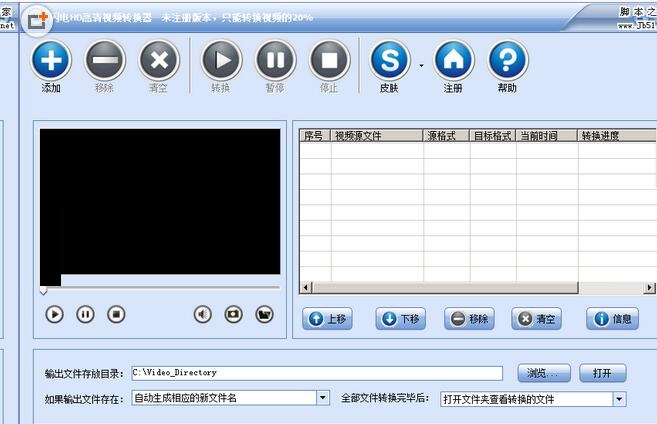The width and height of the screenshot is (657, 424).
Task: Click the Register (注册) home icon
Action: (454, 60)
